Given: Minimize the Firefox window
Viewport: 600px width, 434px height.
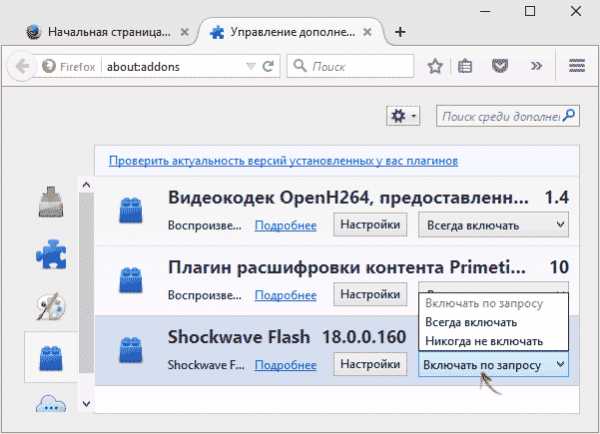Looking at the screenshot, I should click(485, 11).
